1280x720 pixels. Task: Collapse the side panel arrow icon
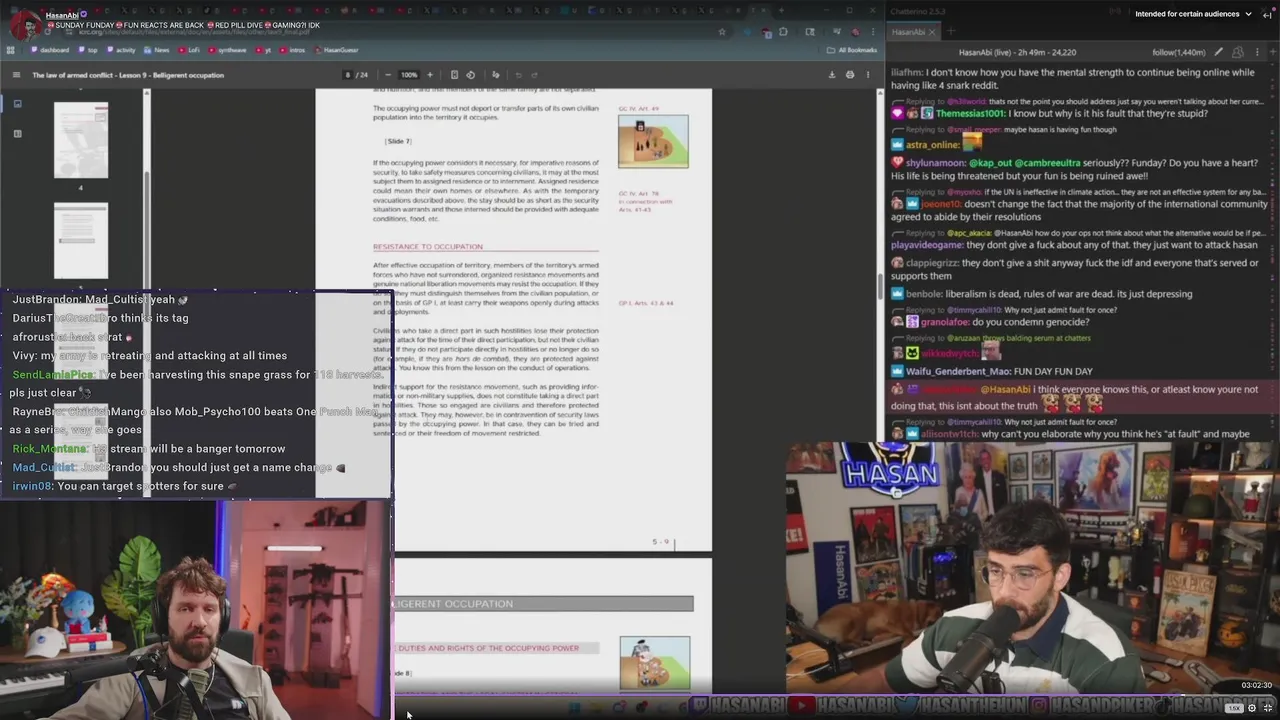(x=1267, y=14)
